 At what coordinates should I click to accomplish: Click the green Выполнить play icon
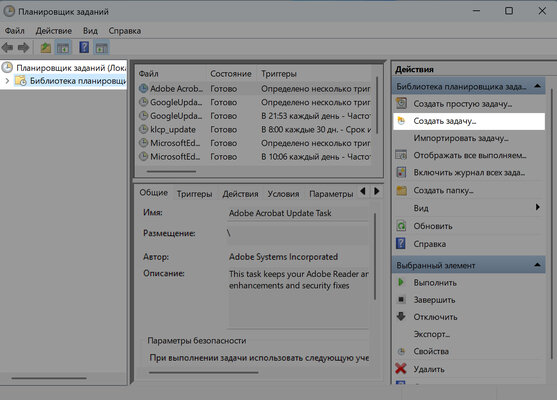pyautogui.click(x=401, y=282)
